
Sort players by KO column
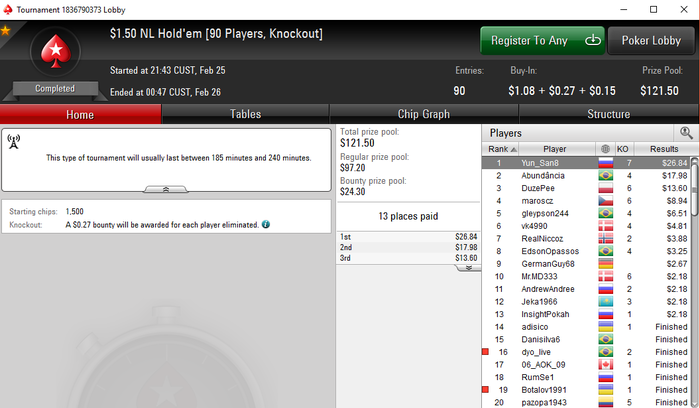click(x=623, y=149)
